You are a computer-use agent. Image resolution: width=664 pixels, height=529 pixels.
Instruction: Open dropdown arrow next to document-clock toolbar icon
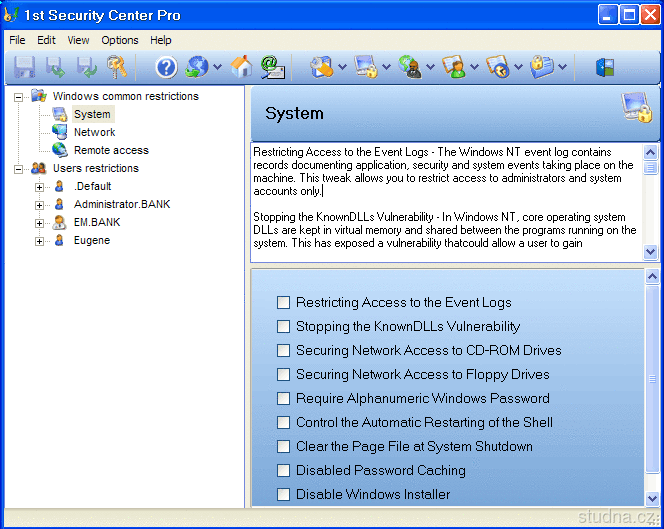(519, 67)
